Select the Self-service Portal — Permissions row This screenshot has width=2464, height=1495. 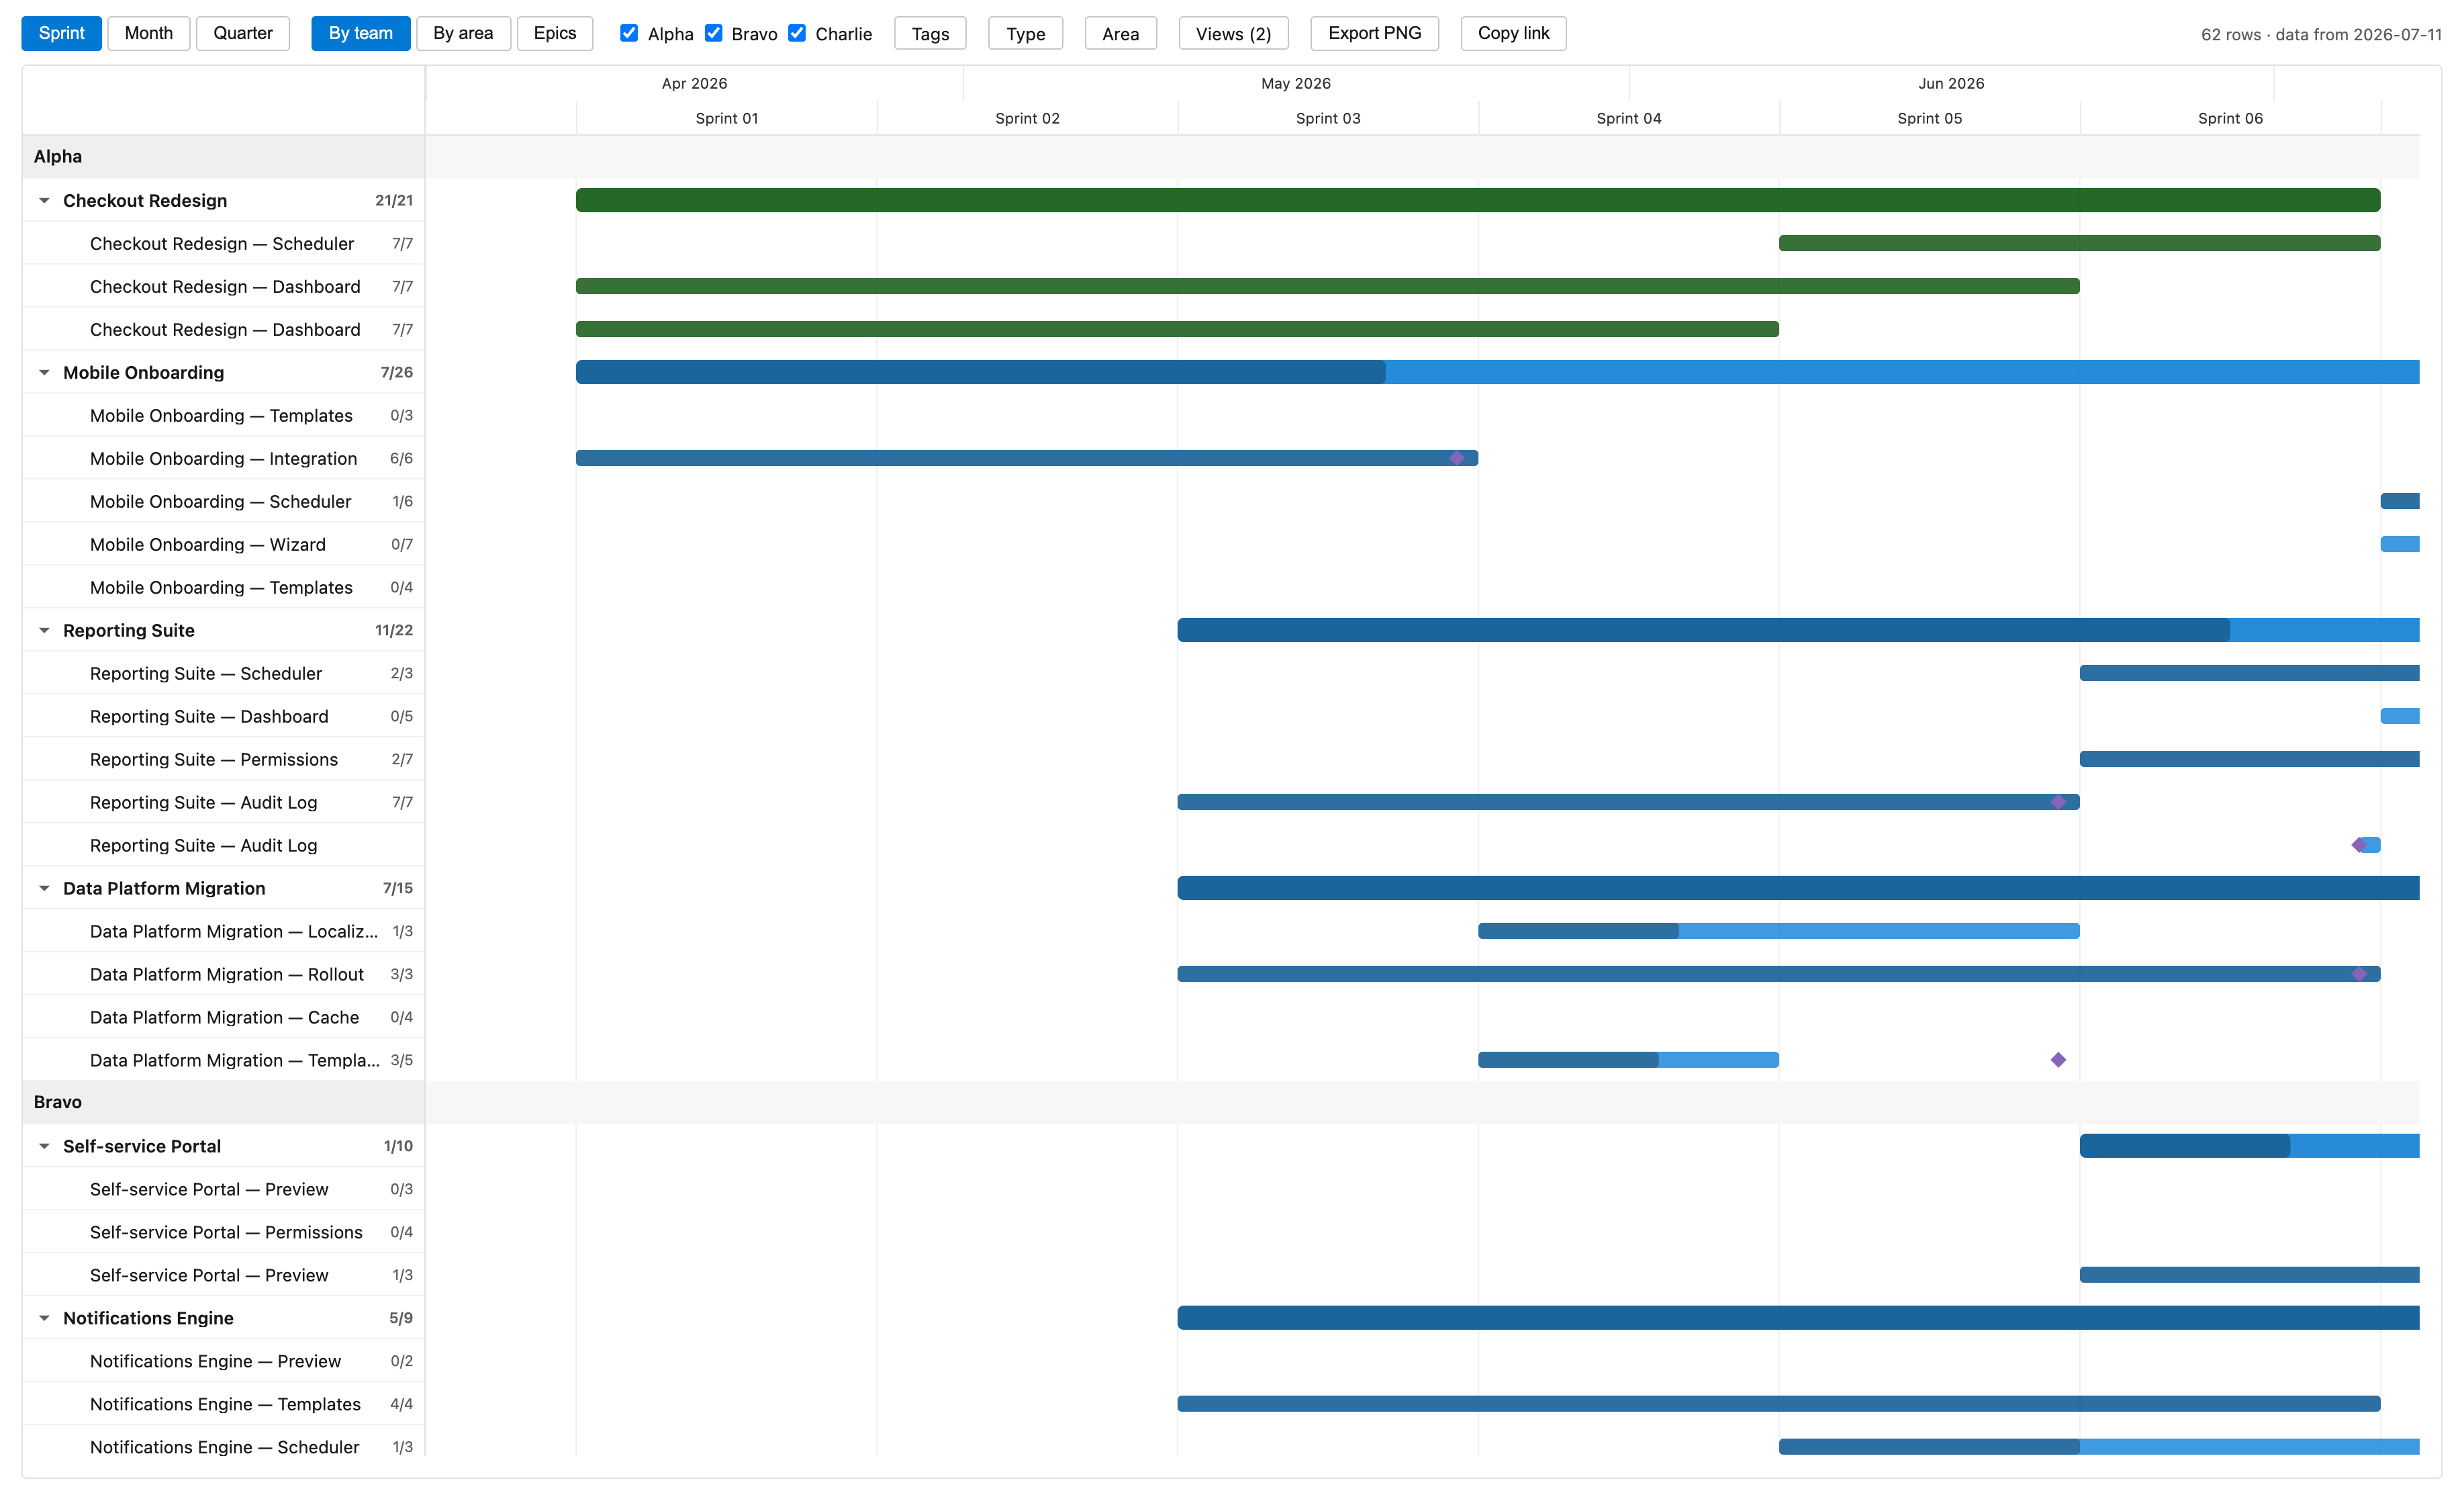(223, 1232)
